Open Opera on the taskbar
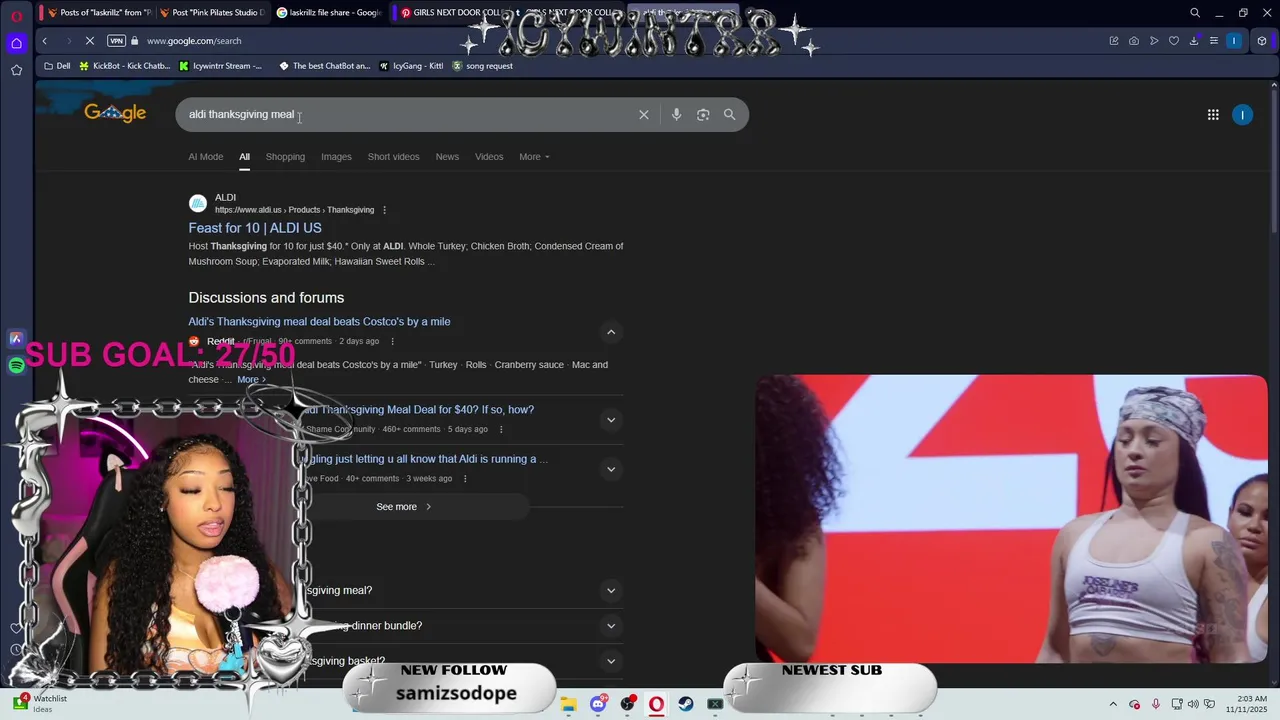The height and width of the screenshot is (720, 1280). tap(656, 704)
